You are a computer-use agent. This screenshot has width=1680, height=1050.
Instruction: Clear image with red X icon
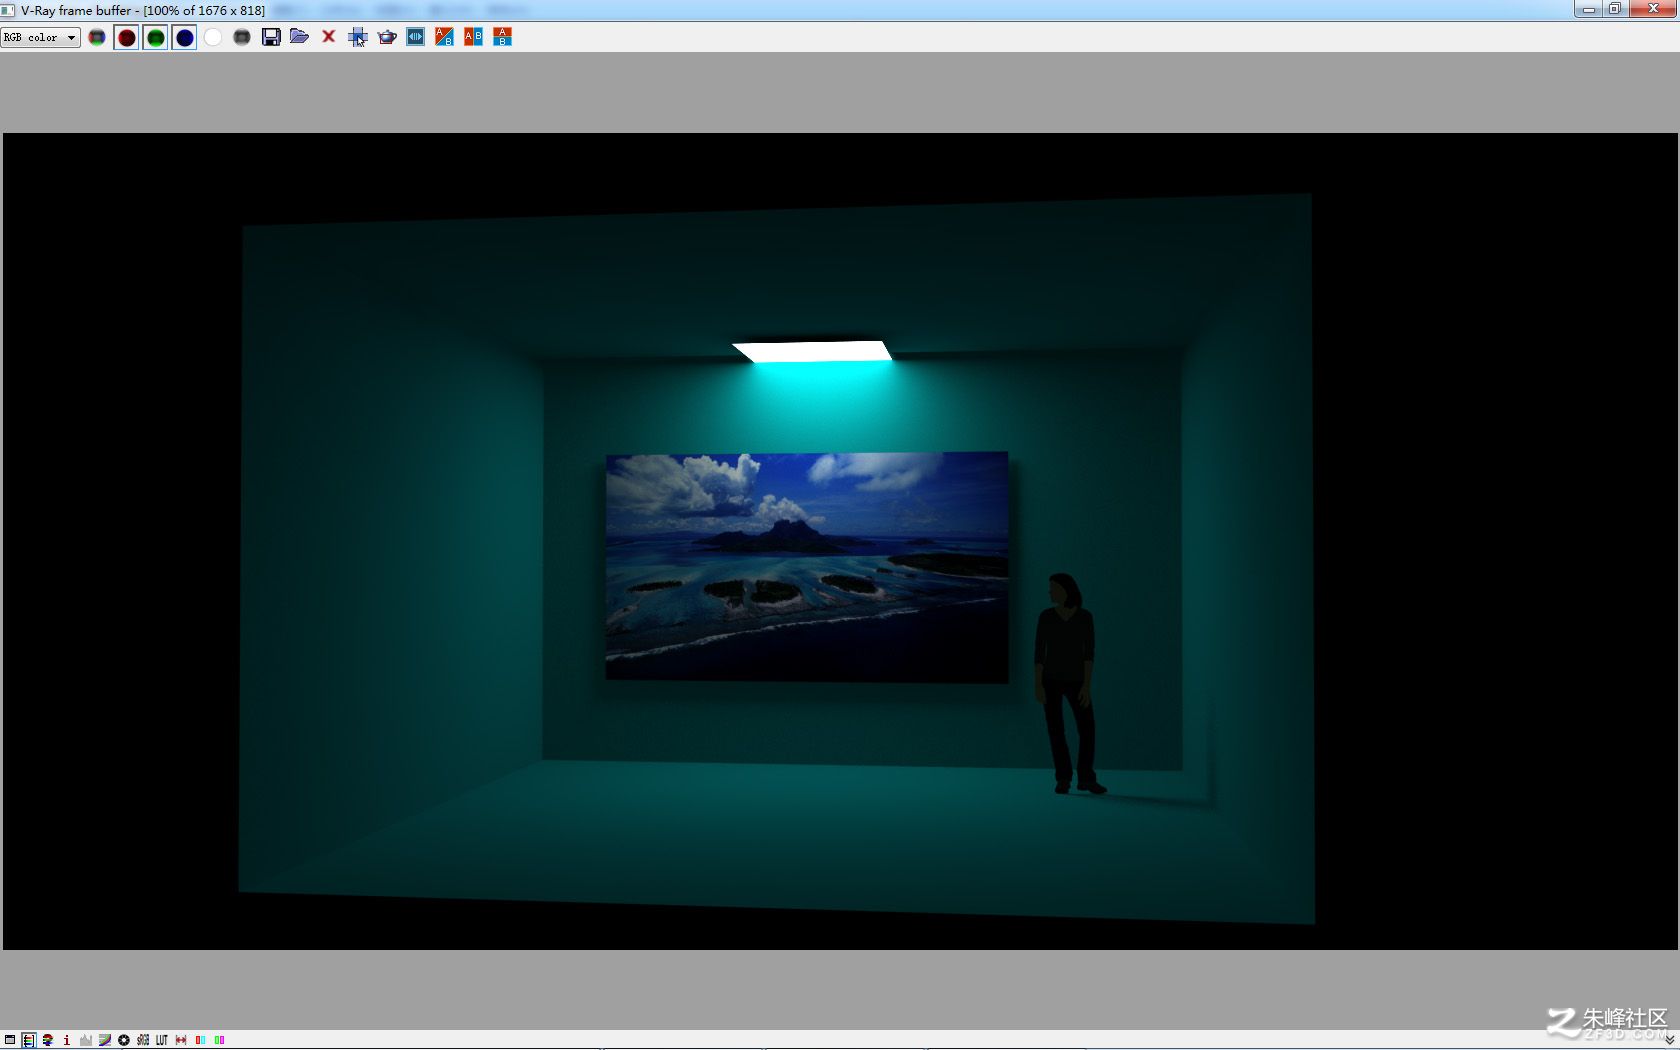pyautogui.click(x=328, y=37)
